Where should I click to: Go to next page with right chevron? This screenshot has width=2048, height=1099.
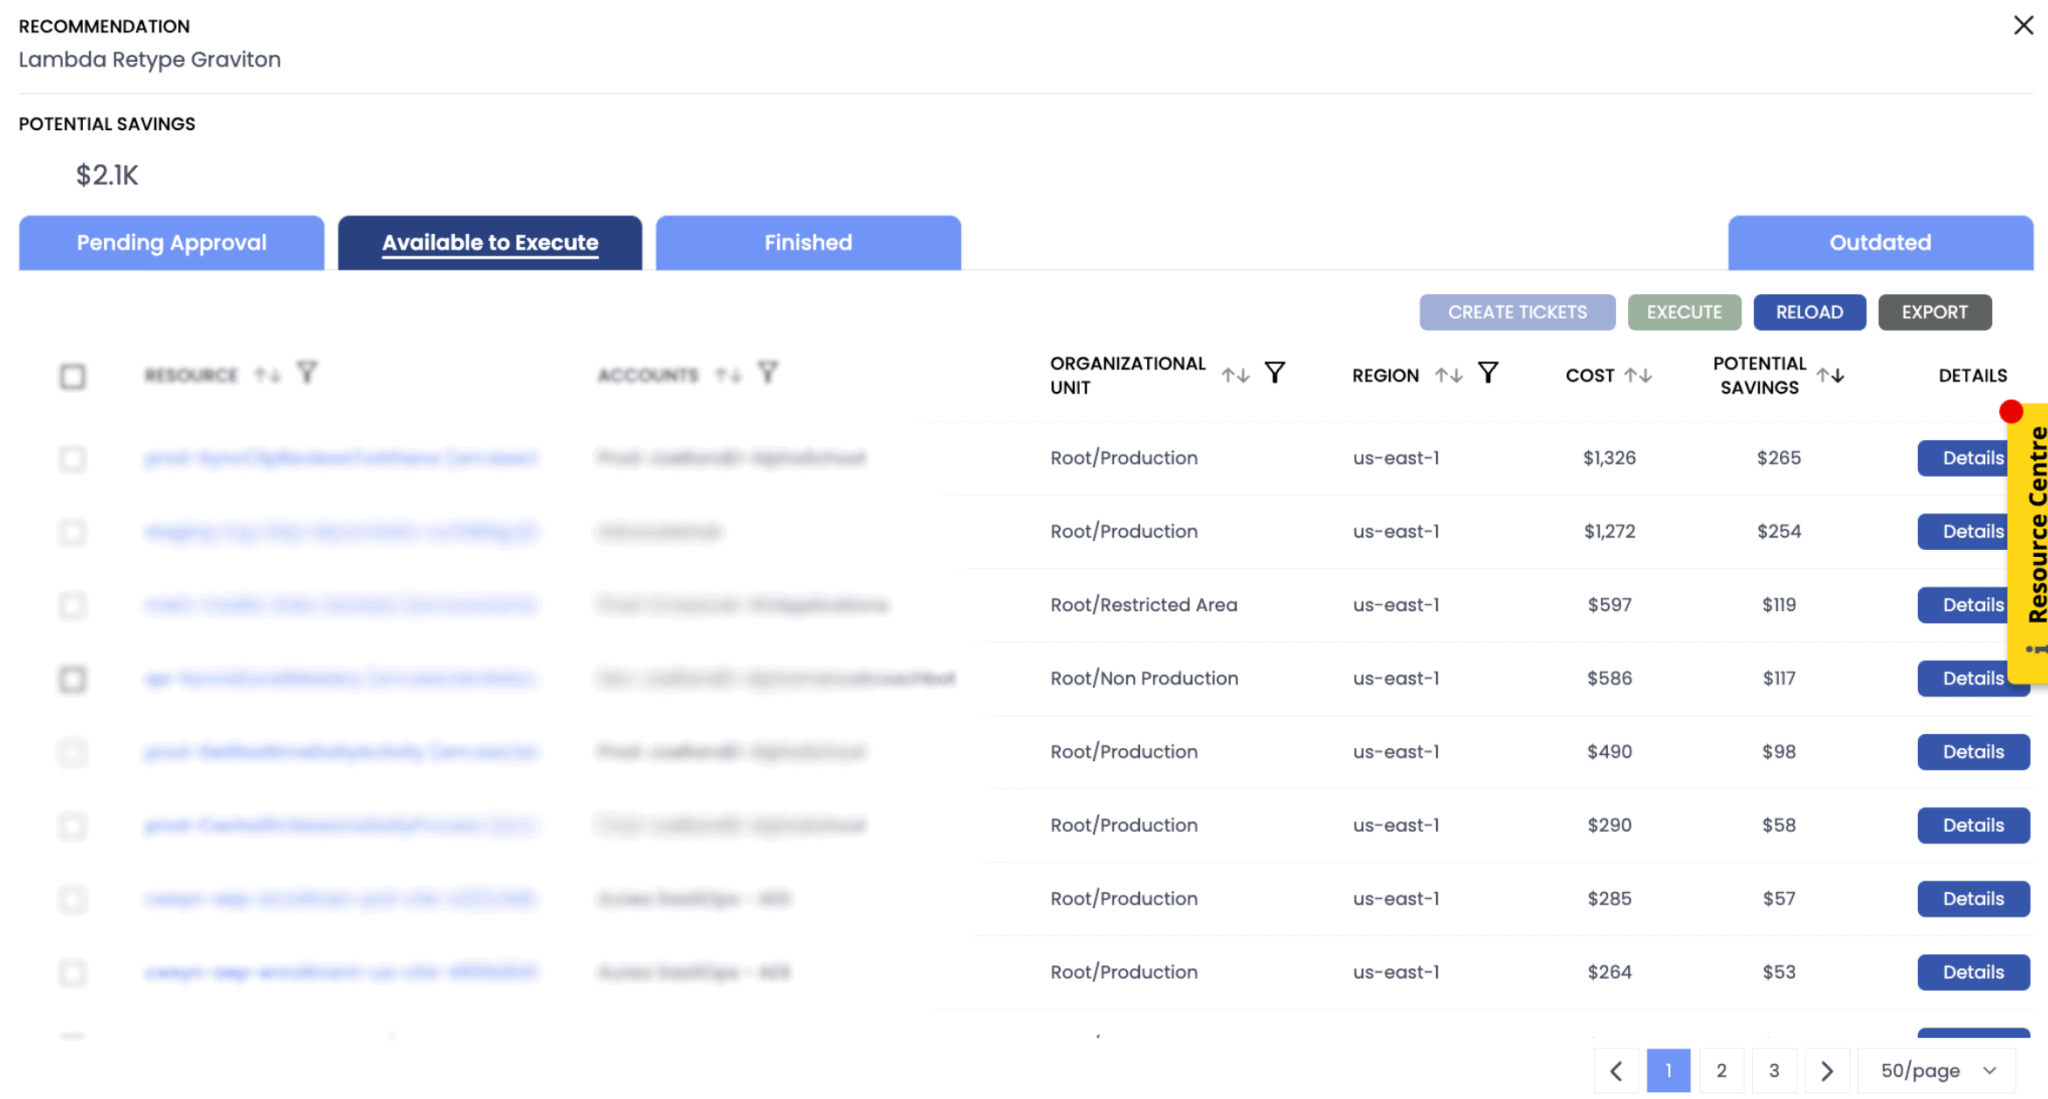point(1827,1070)
